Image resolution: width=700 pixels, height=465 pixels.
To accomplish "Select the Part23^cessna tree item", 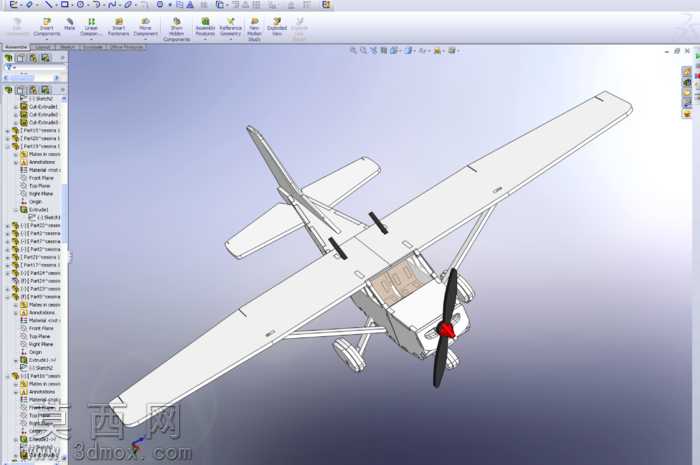I will tap(37, 289).
